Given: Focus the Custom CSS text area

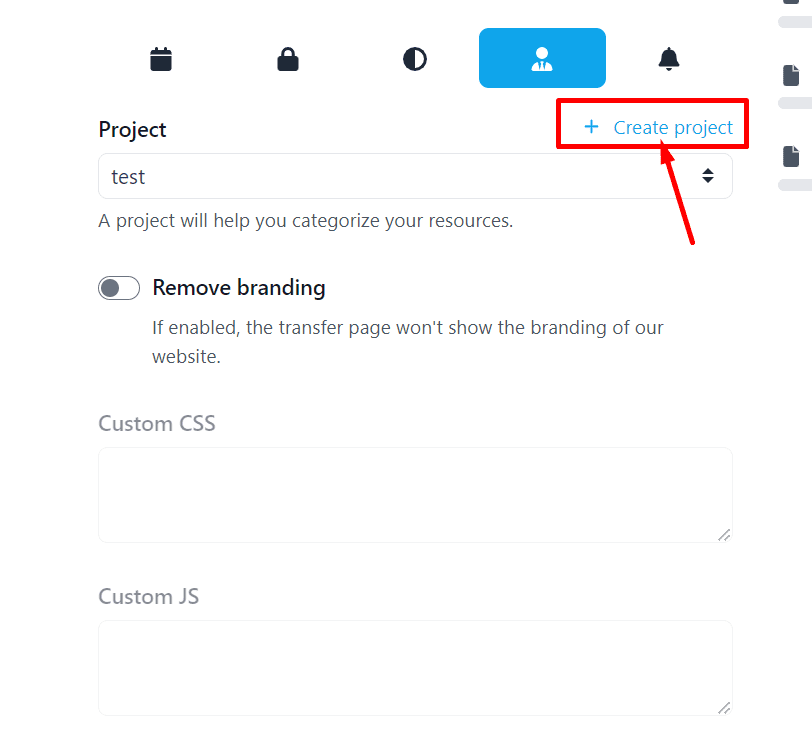Looking at the screenshot, I should point(415,495).
